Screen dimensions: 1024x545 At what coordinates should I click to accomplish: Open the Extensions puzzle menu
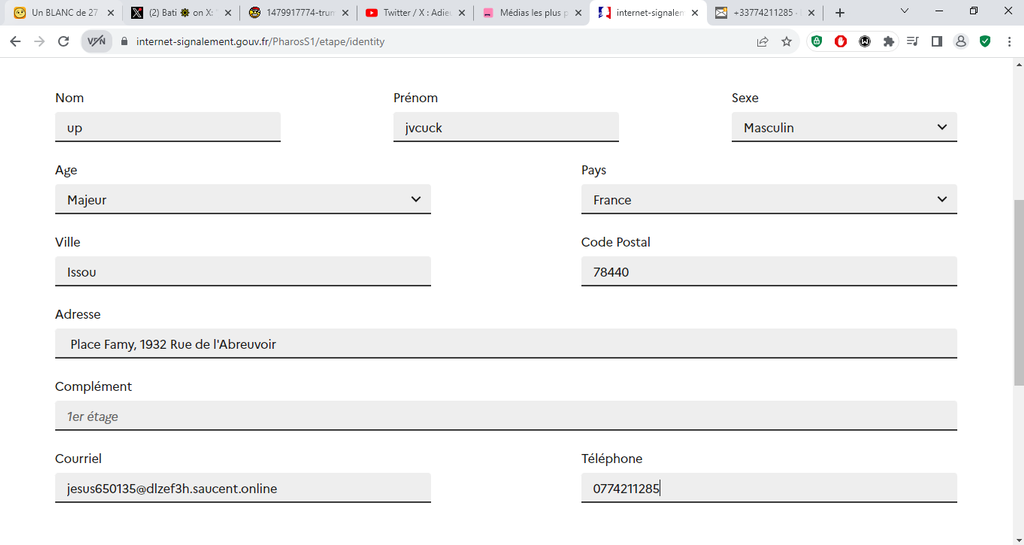click(888, 41)
